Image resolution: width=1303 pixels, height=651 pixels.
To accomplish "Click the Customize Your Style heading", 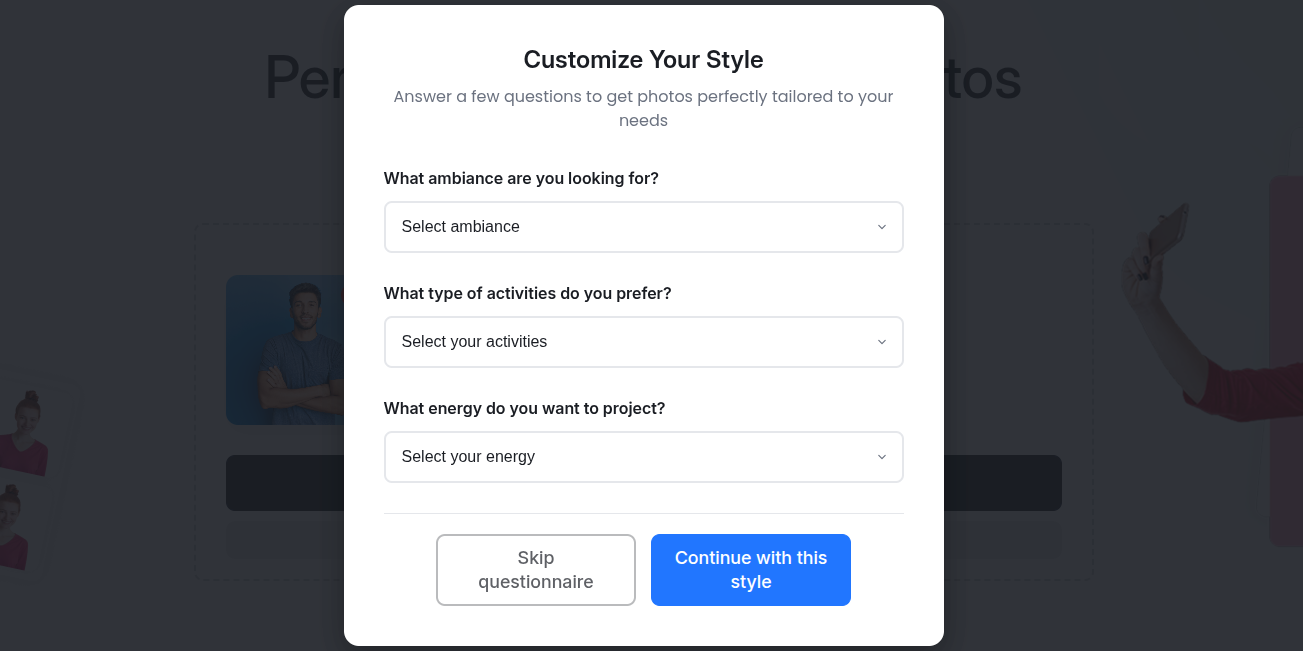I will [643, 60].
